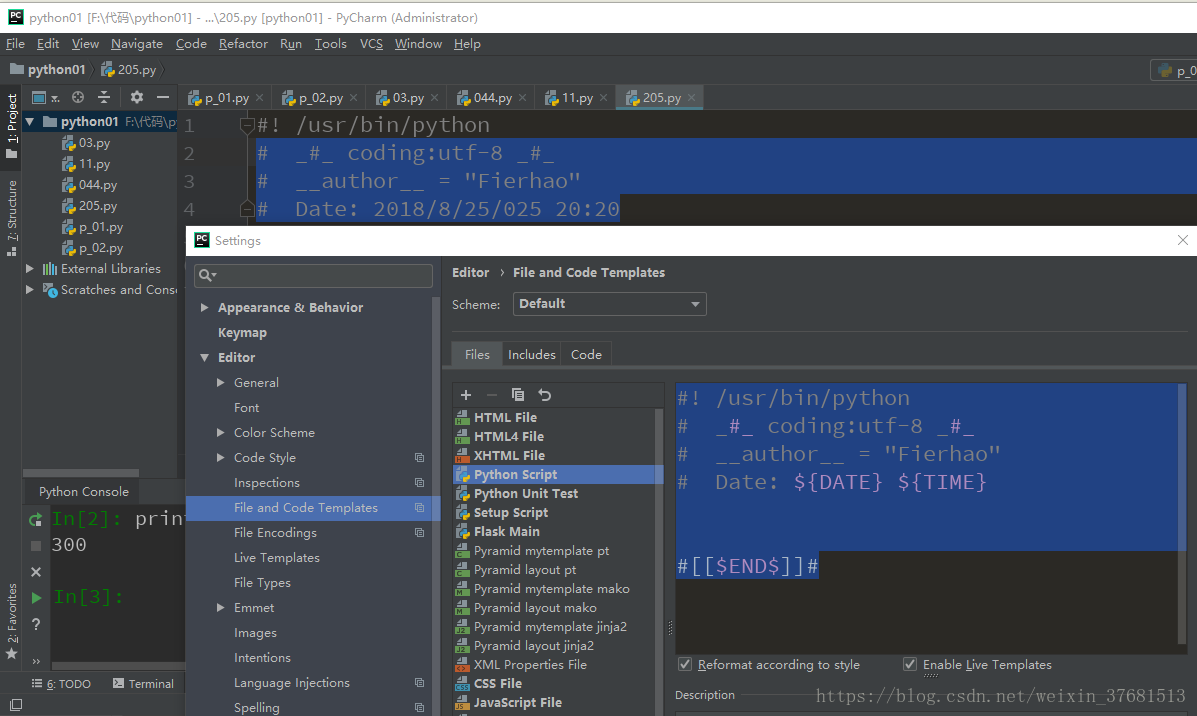This screenshot has width=1197, height=716.
Task: Expand the Emmet settings node
Action: click(221, 608)
